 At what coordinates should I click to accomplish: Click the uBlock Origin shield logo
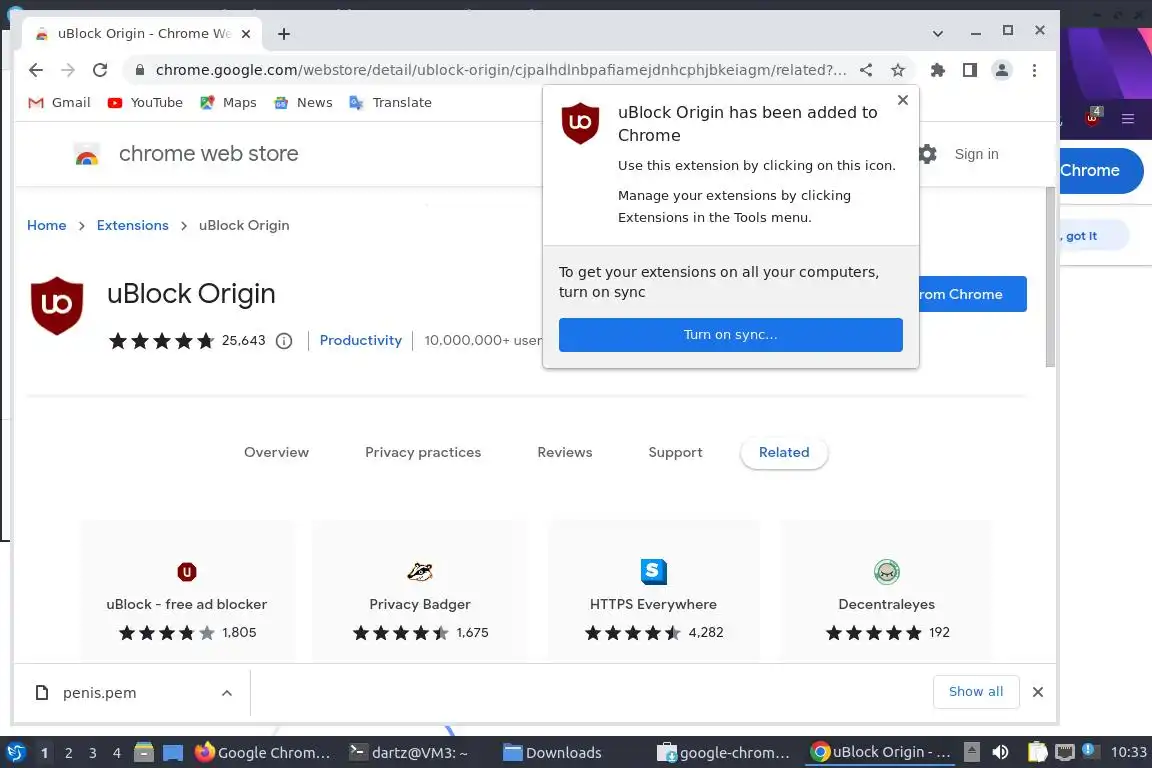(x=57, y=305)
